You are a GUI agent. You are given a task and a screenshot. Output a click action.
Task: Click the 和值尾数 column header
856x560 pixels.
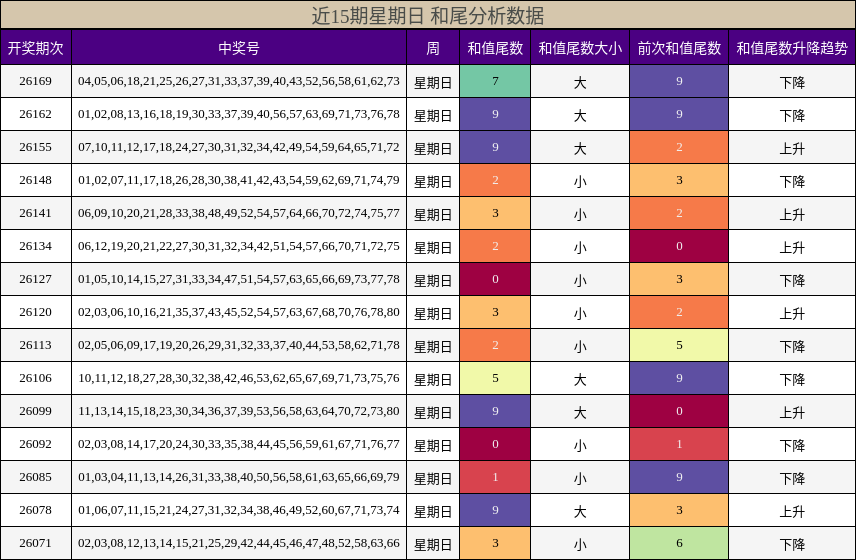point(495,47)
